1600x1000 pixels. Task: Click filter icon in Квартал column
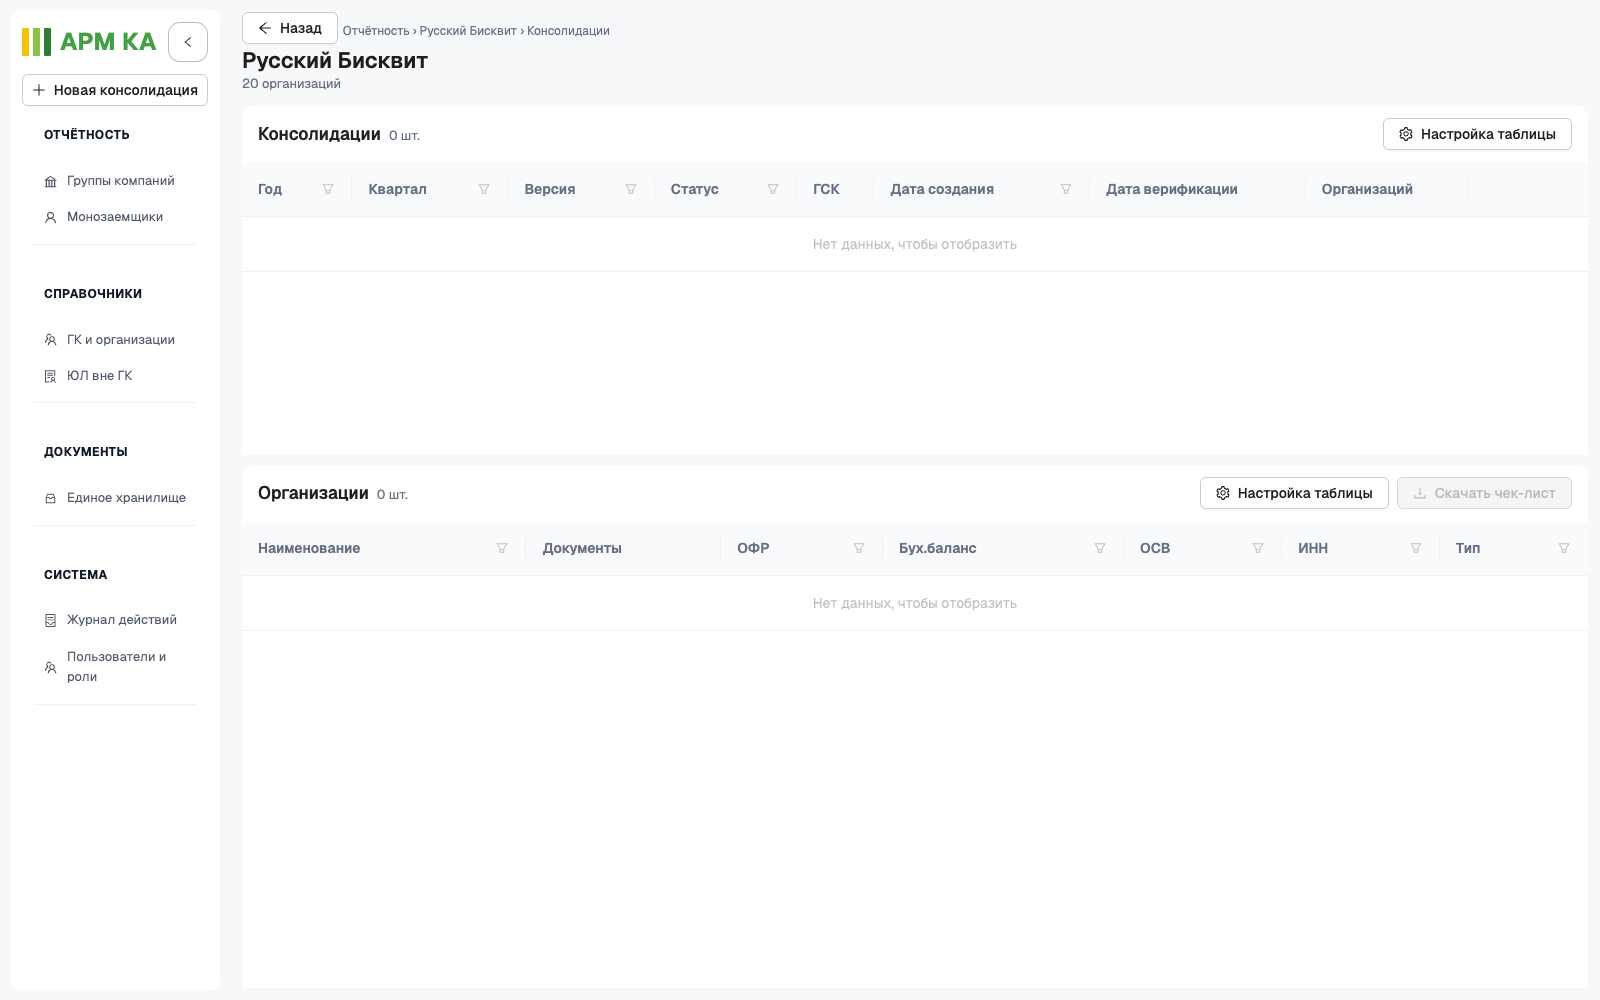point(484,189)
